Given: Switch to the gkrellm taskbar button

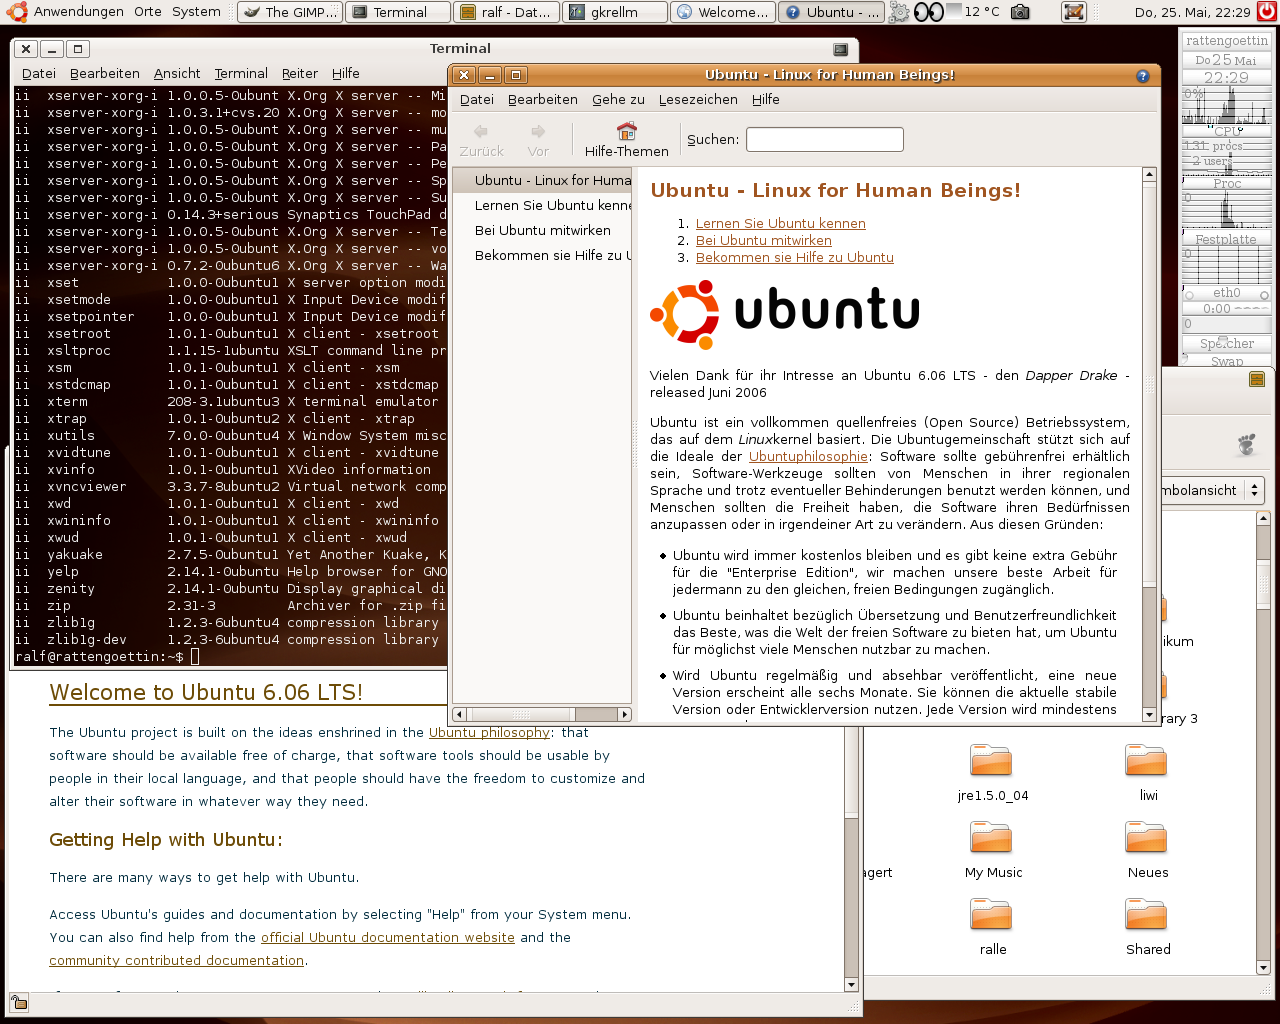Looking at the screenshot, I should pos(615,12).
